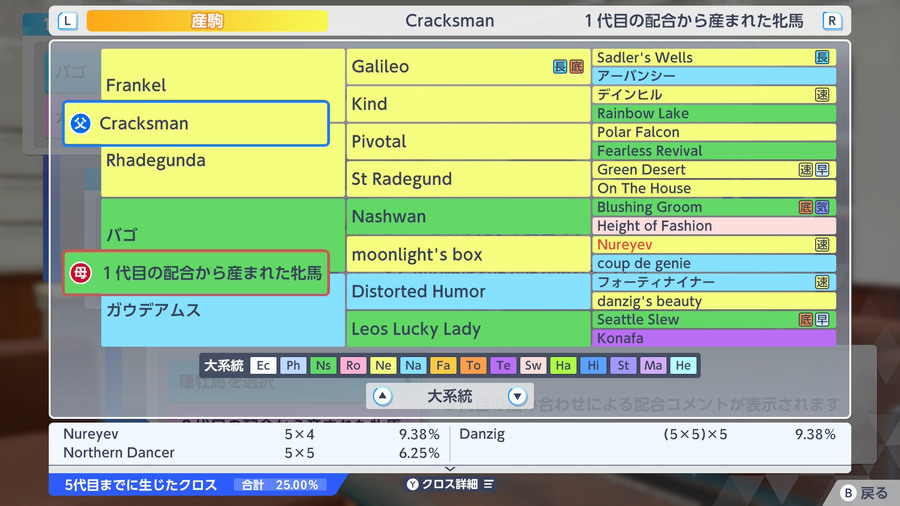The width and height of the screenshot is (900, 506).
Task: Click the Nashwan pedigree cell
Action: [468, 216]
